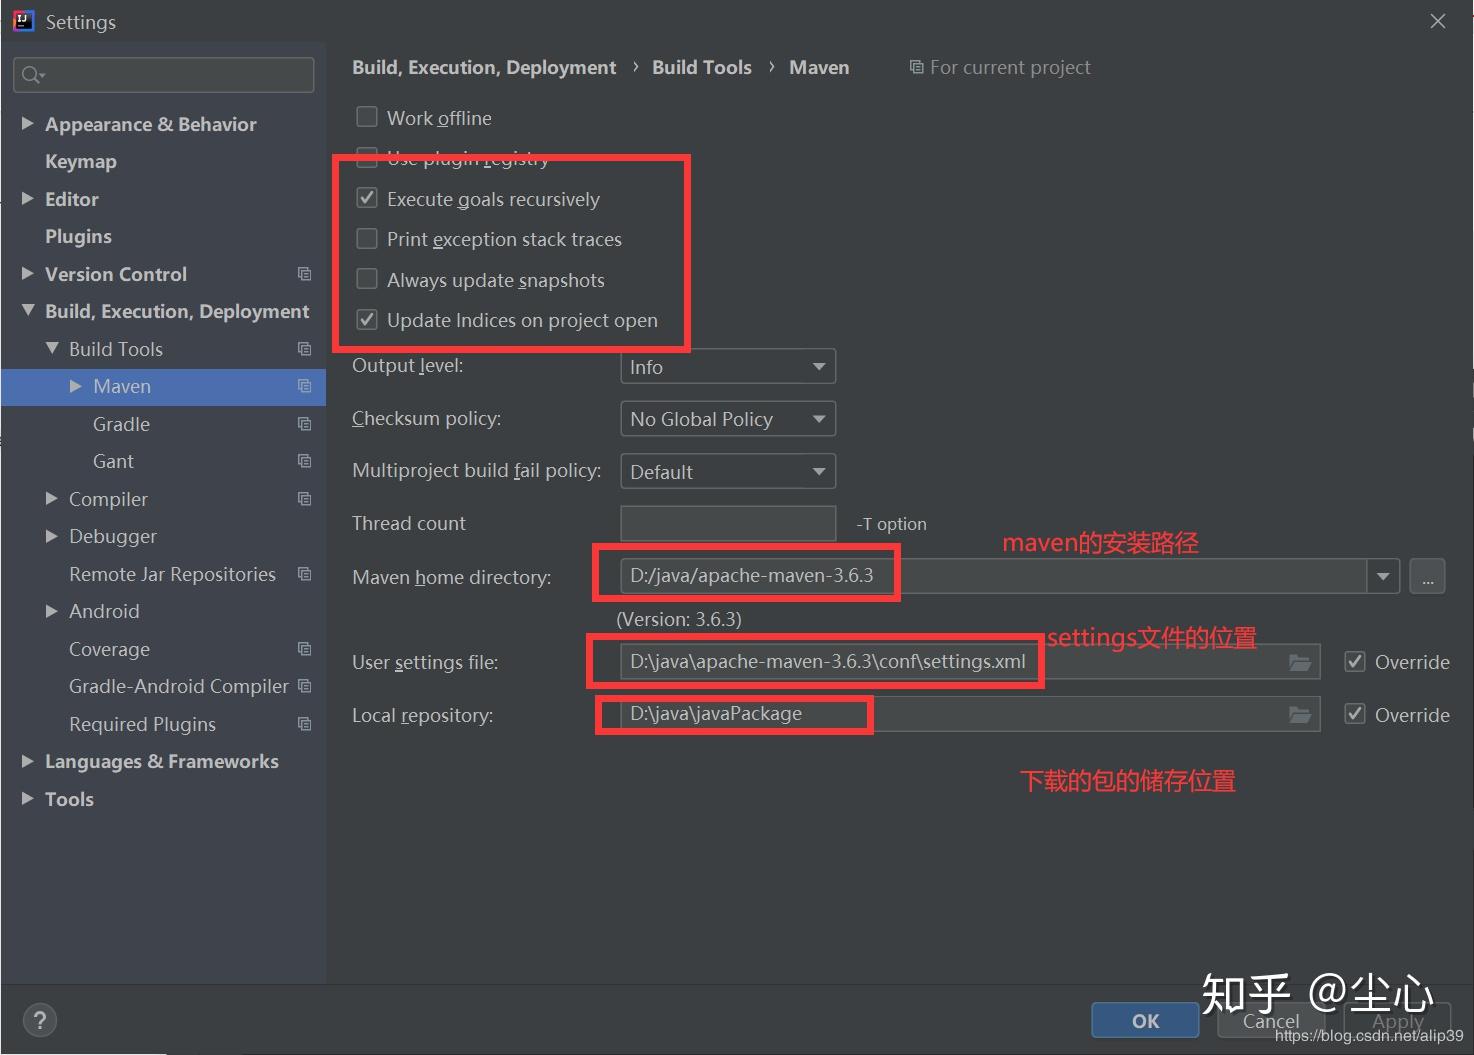This screenshot has width=1474, height=1055.
Task: Click Build Tools breadcrumb
Action: pos(702,67)
